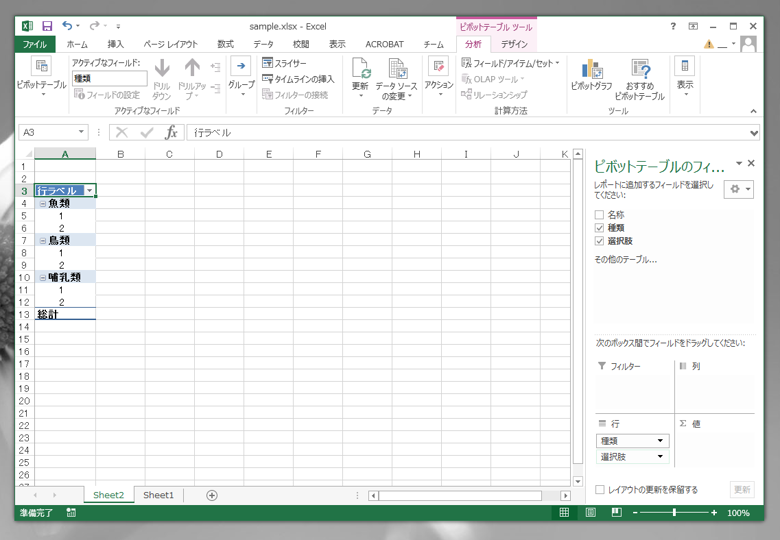Switch to the デザイン tab
The width and height of the screenshot is (780, 540).
(x=514, y=44)
